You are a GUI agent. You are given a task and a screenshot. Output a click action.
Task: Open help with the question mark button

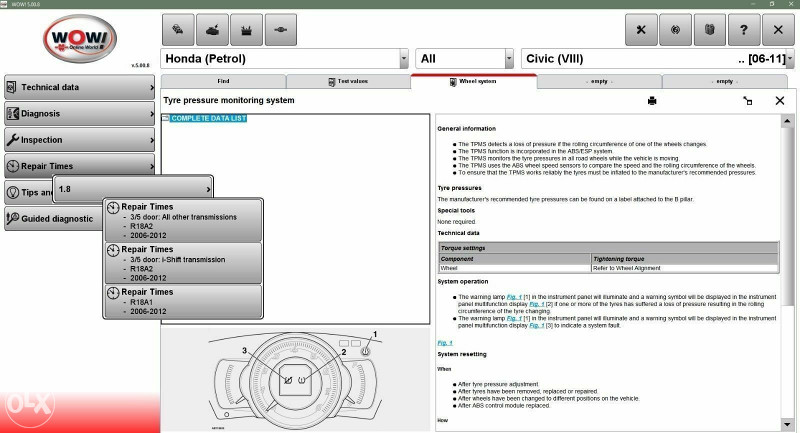[x=744, y=30]
